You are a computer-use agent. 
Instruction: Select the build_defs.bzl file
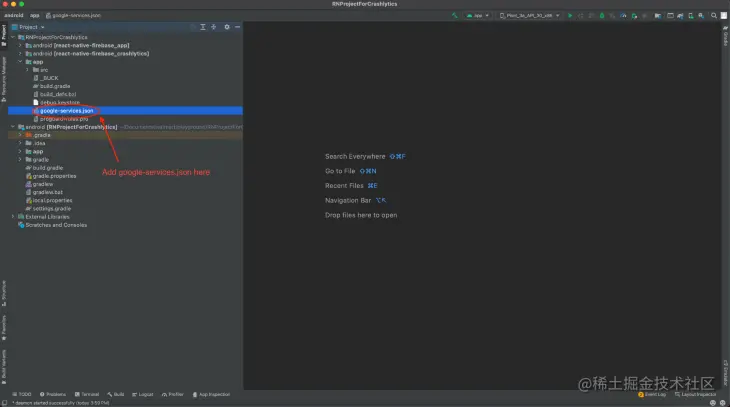pyautogui.click(x=54, y=94)
